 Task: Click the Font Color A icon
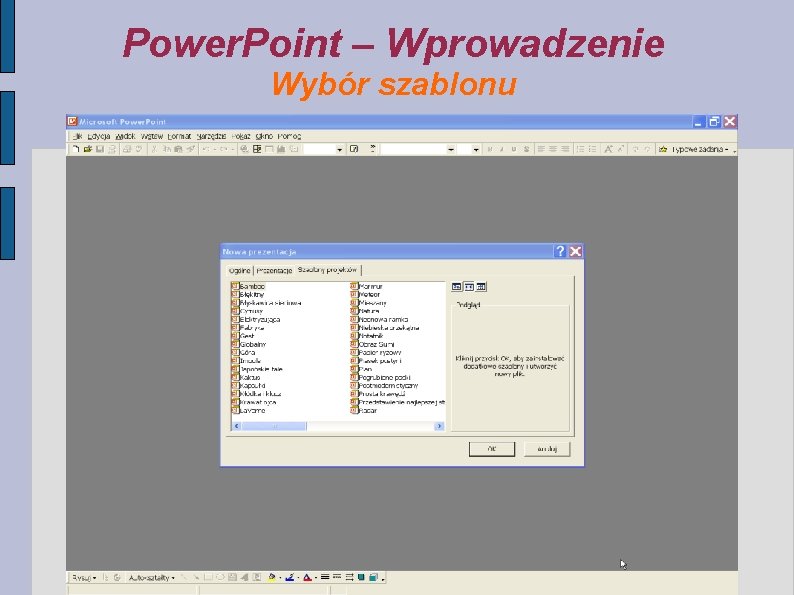tap(307, 577)
